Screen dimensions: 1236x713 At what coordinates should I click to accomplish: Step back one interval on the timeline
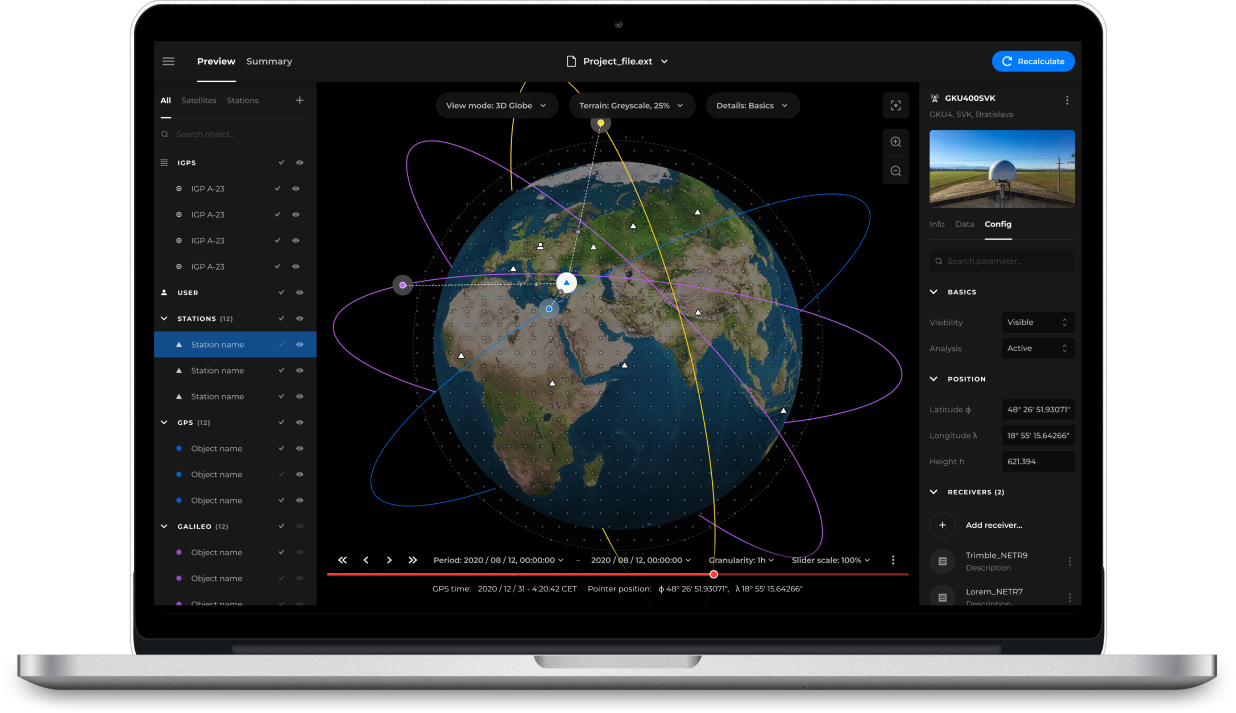366,560
